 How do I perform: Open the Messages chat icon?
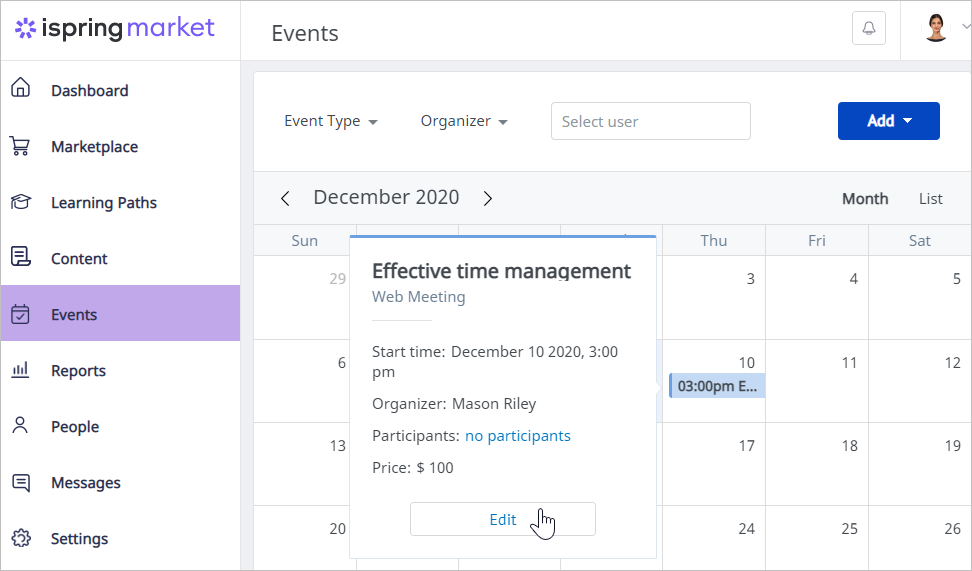[x=20, y=482]
